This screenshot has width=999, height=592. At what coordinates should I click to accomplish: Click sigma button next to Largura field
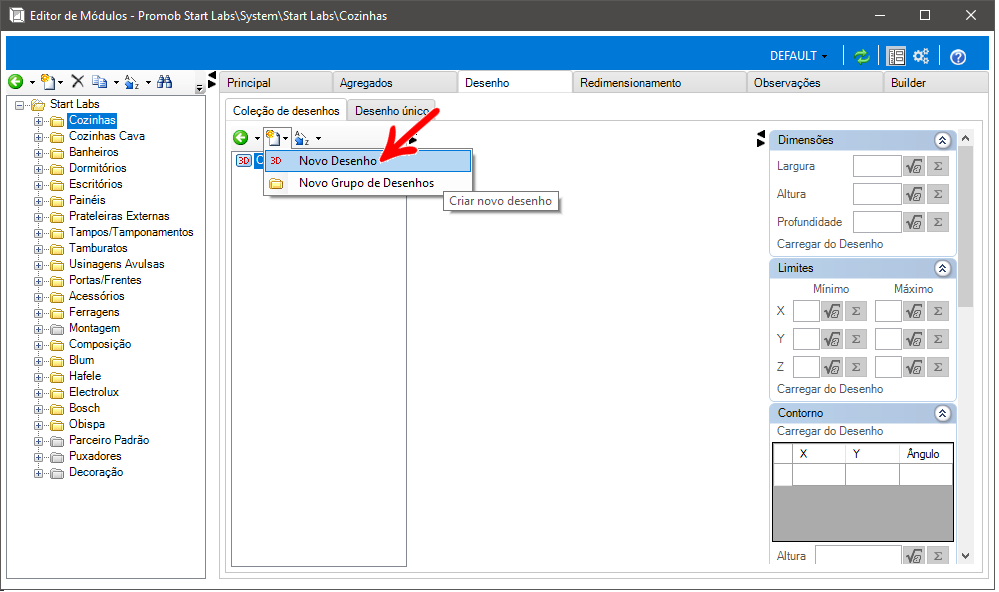click(x=938, y=166)
